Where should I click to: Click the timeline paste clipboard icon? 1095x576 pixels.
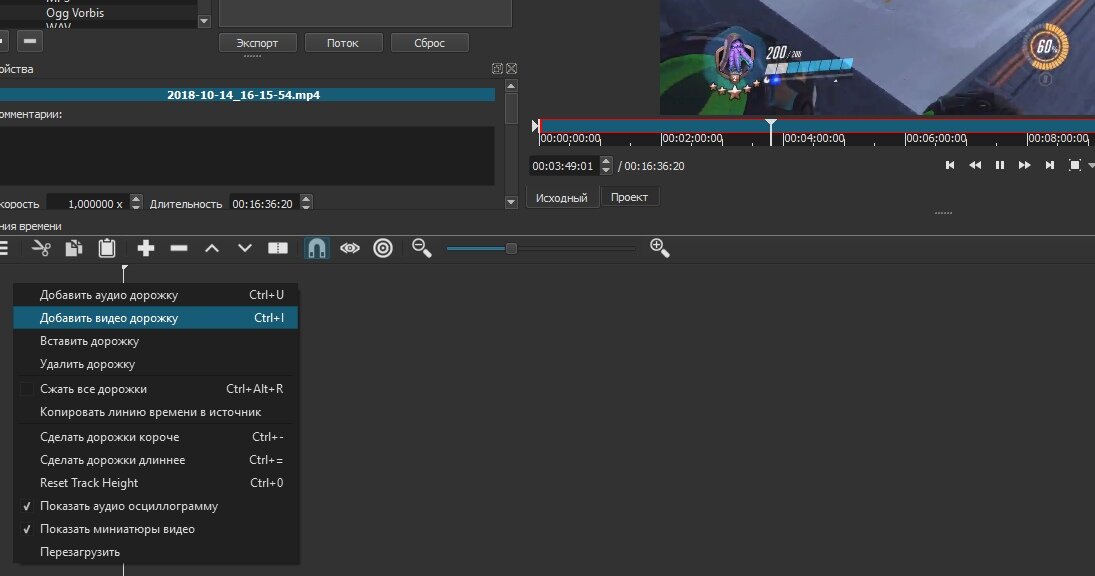tap(107, 248)
